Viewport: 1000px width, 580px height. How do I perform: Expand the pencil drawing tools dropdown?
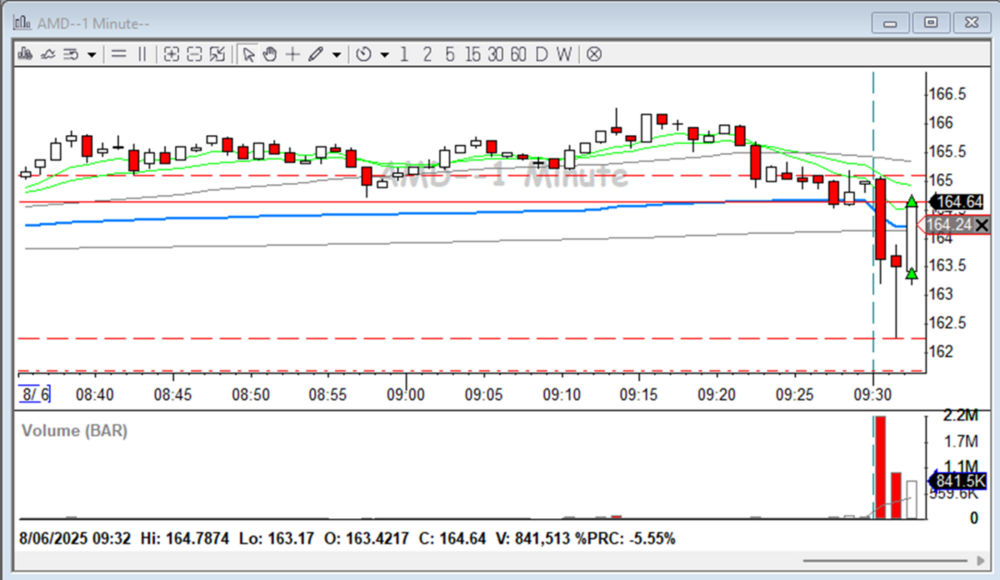tap(337, 54)
